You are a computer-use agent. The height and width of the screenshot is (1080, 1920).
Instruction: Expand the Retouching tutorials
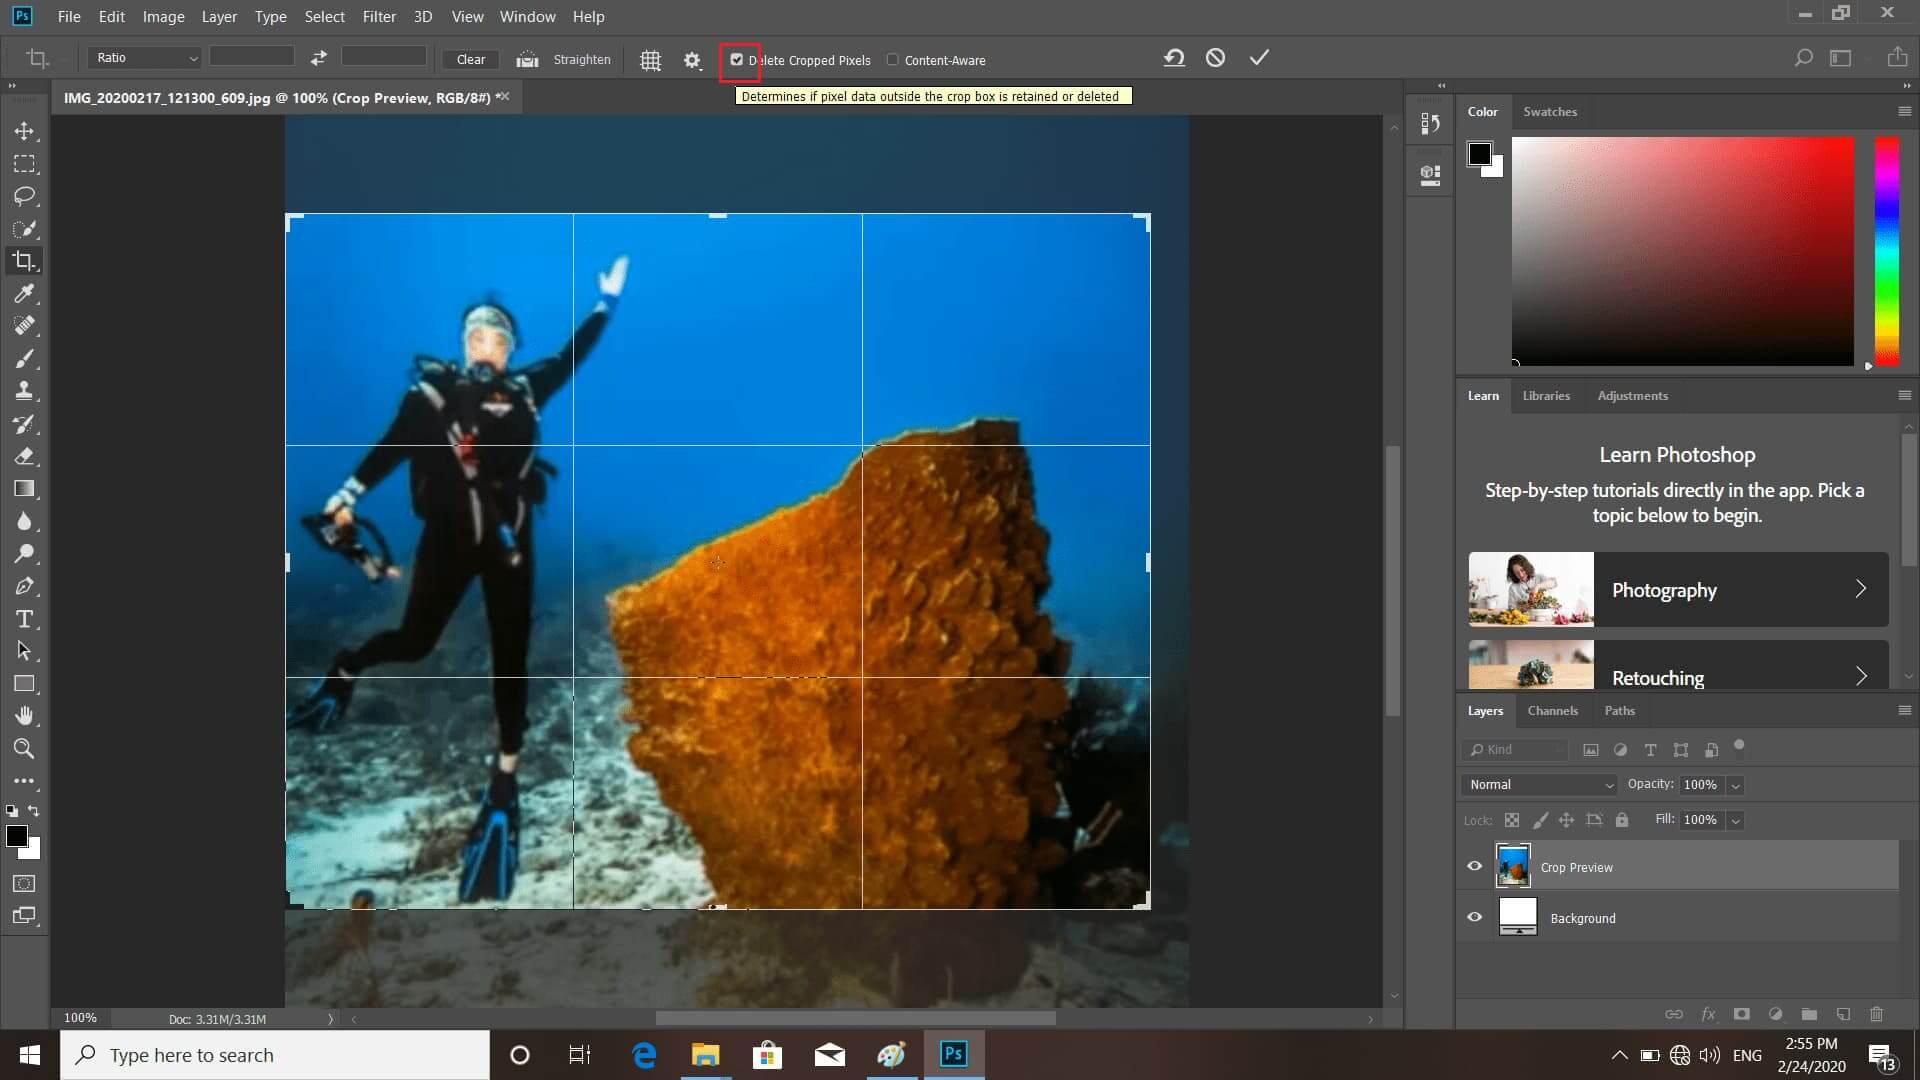pyautogui.click(x=1678, y=665)
